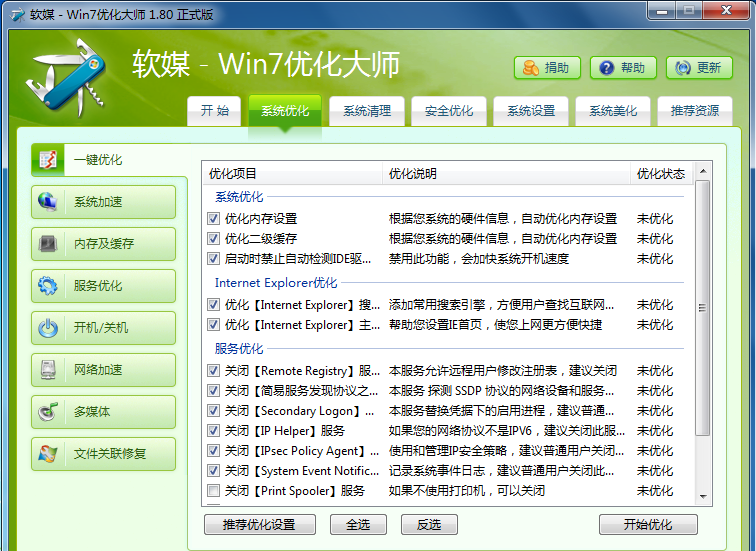Click the 优化状态 column header
This screenshot has height=551, width=756.
662,174
